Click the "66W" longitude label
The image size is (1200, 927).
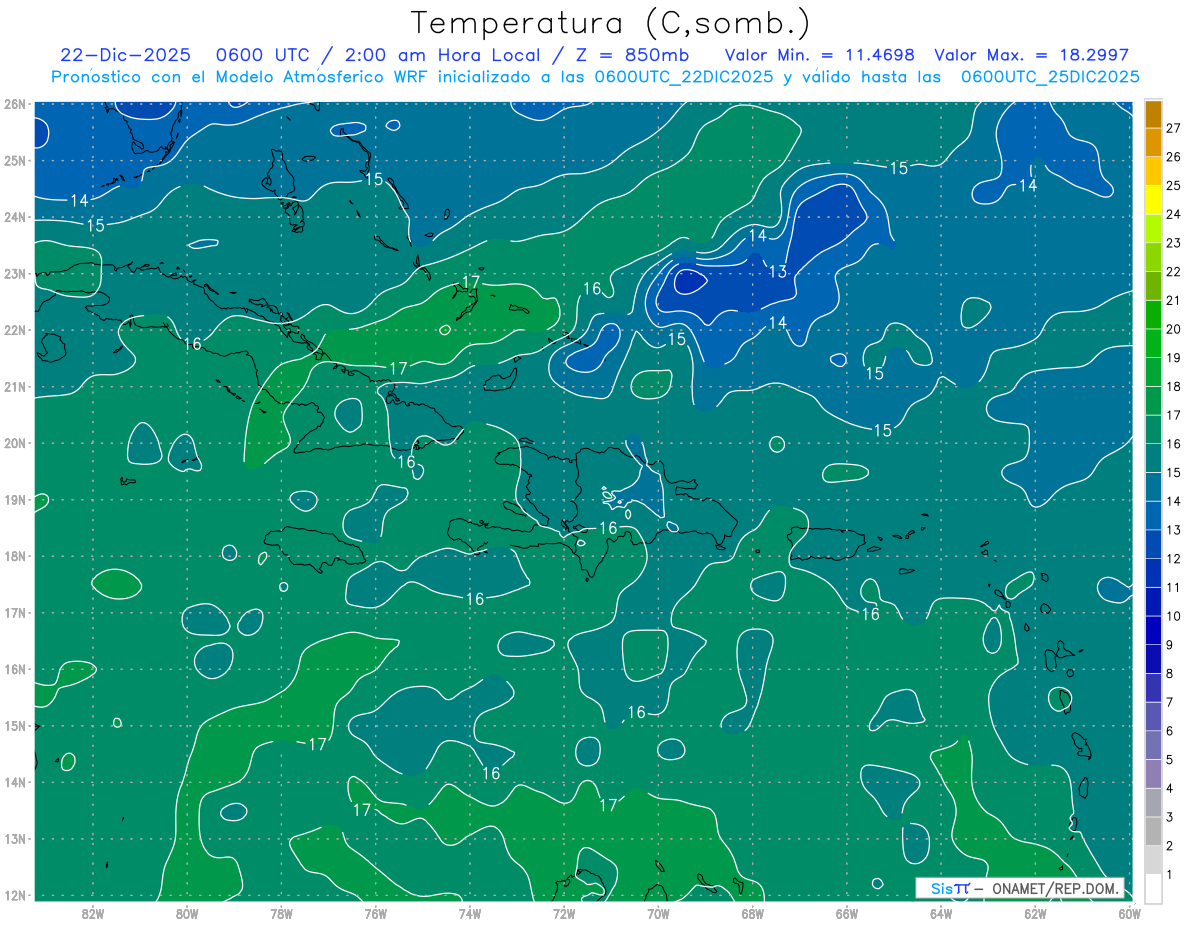(x=847, y=913)
